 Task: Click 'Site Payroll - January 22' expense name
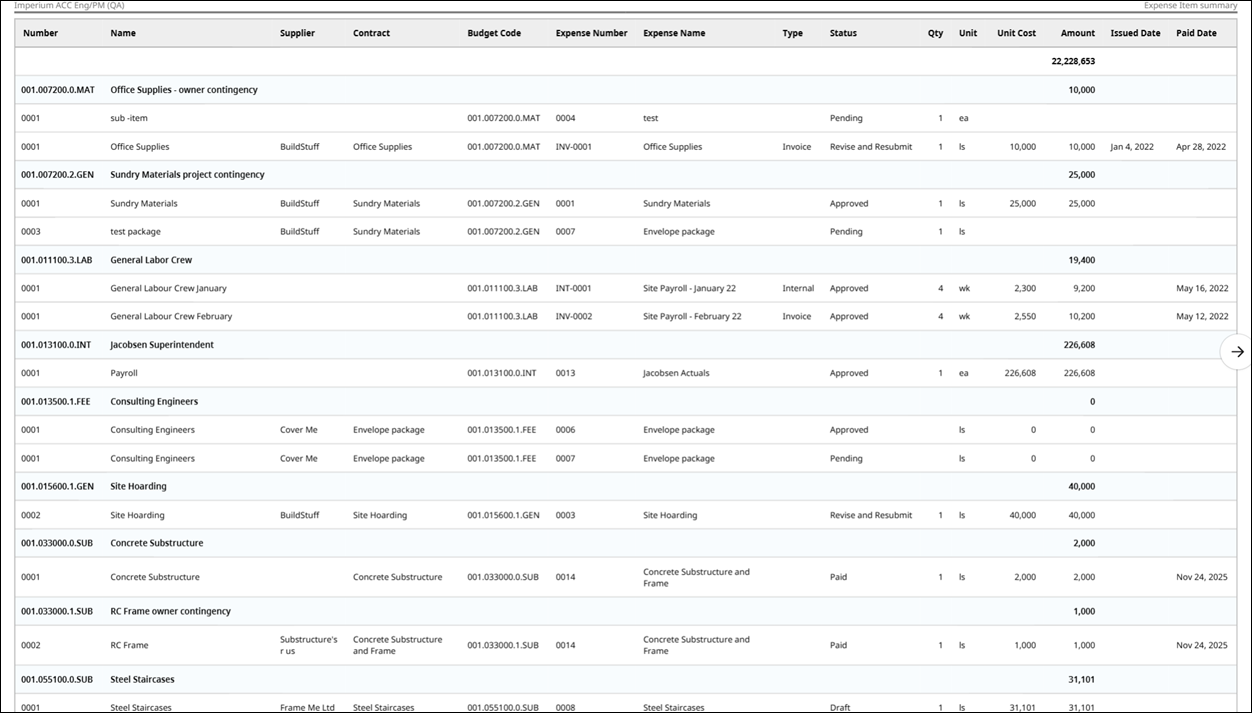point(689,288)
